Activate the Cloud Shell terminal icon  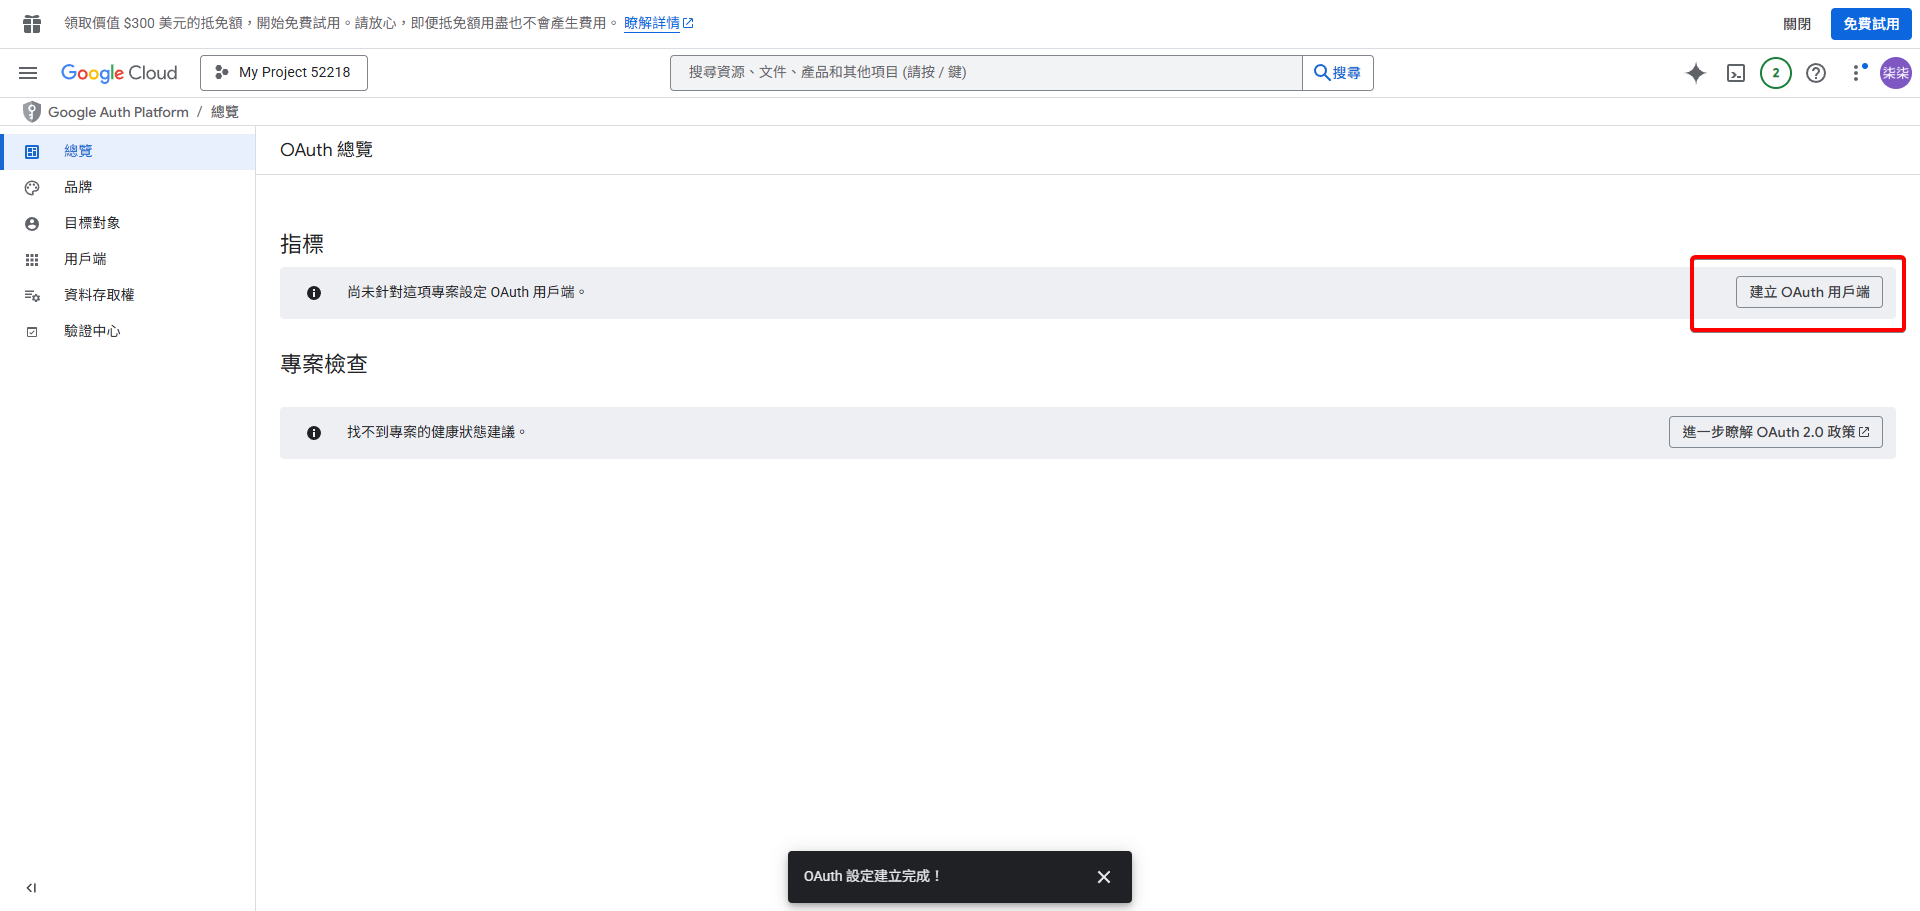1736,73
